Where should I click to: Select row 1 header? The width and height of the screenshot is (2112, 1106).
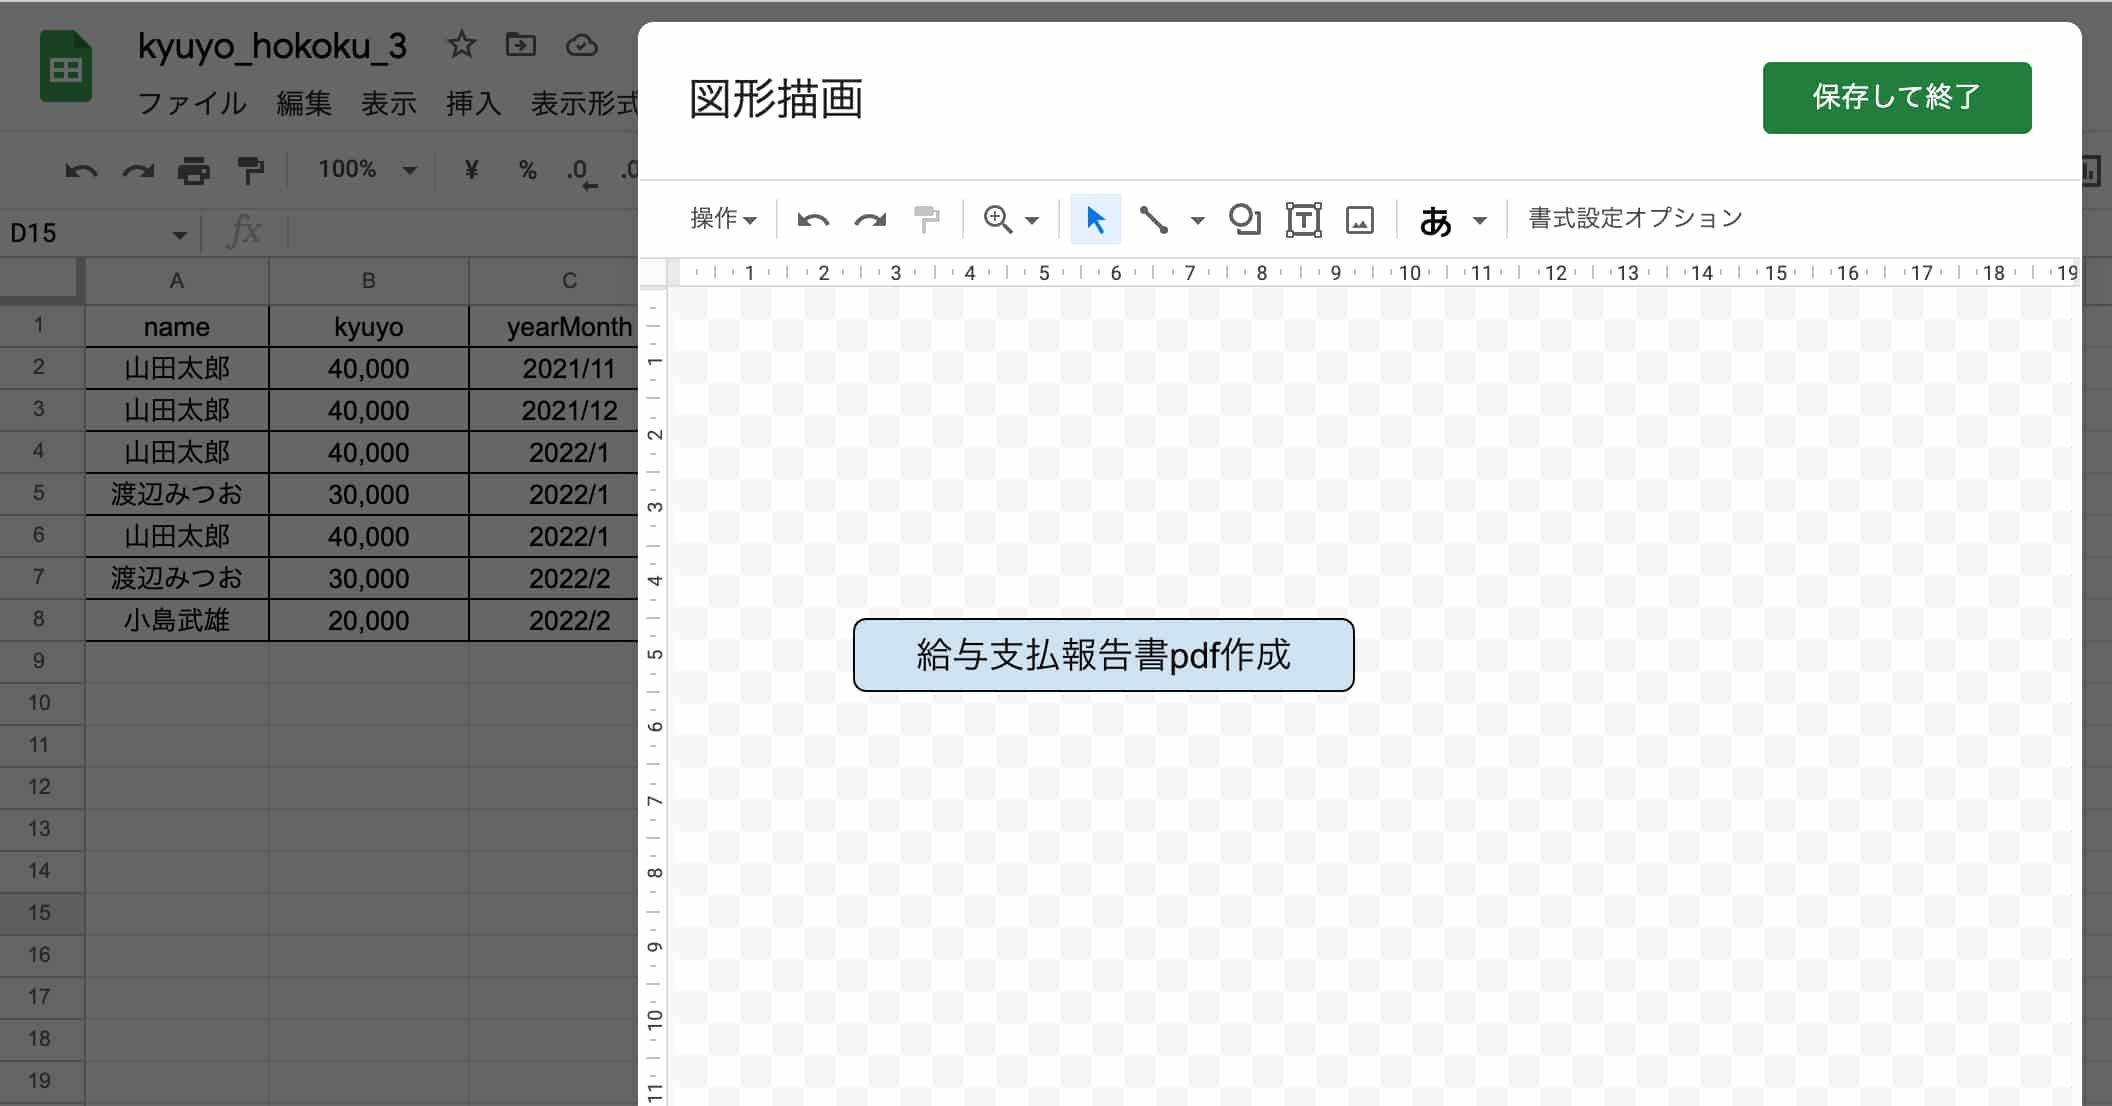[x=40, y=325]
